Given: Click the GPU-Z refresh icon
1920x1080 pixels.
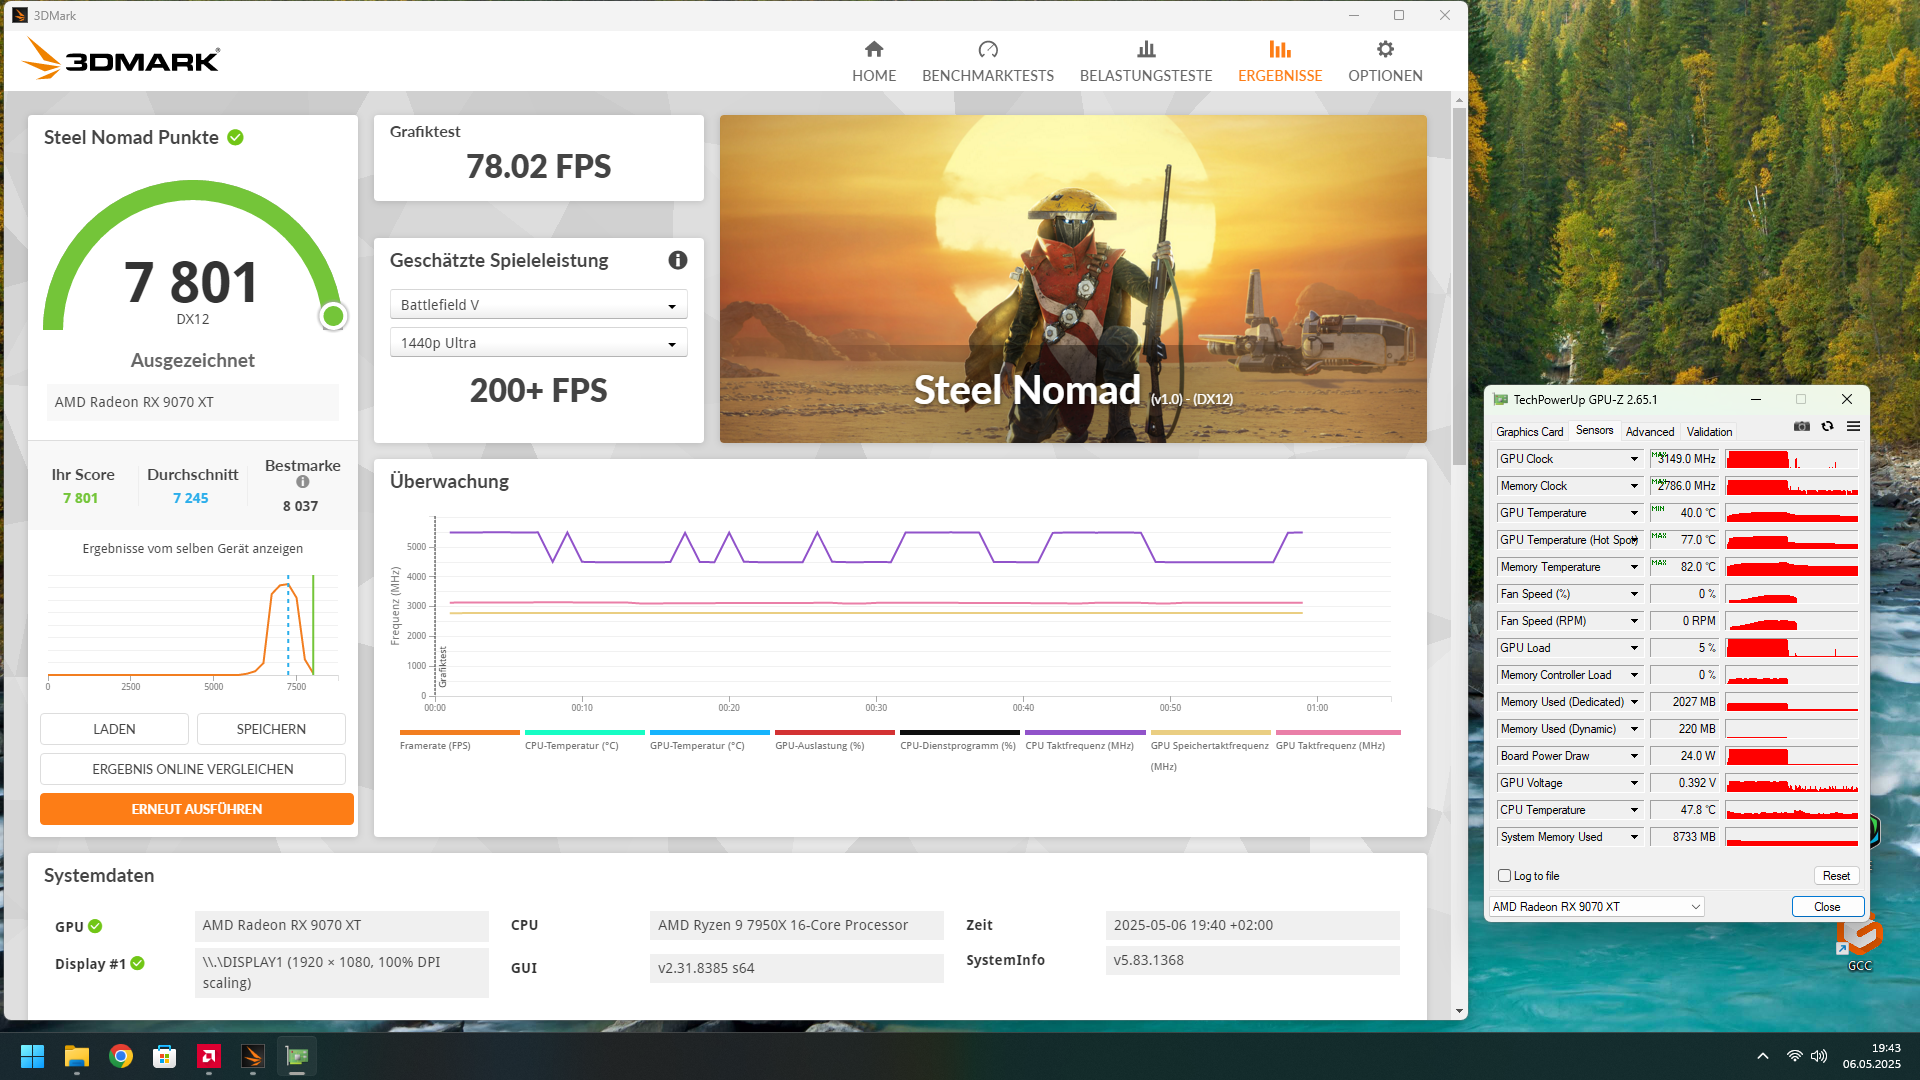Looking at the screenshot, I should coord(1827,427).
